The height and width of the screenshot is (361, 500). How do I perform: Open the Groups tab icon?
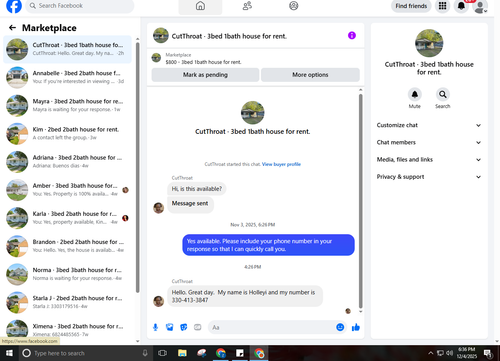point(294,6)
